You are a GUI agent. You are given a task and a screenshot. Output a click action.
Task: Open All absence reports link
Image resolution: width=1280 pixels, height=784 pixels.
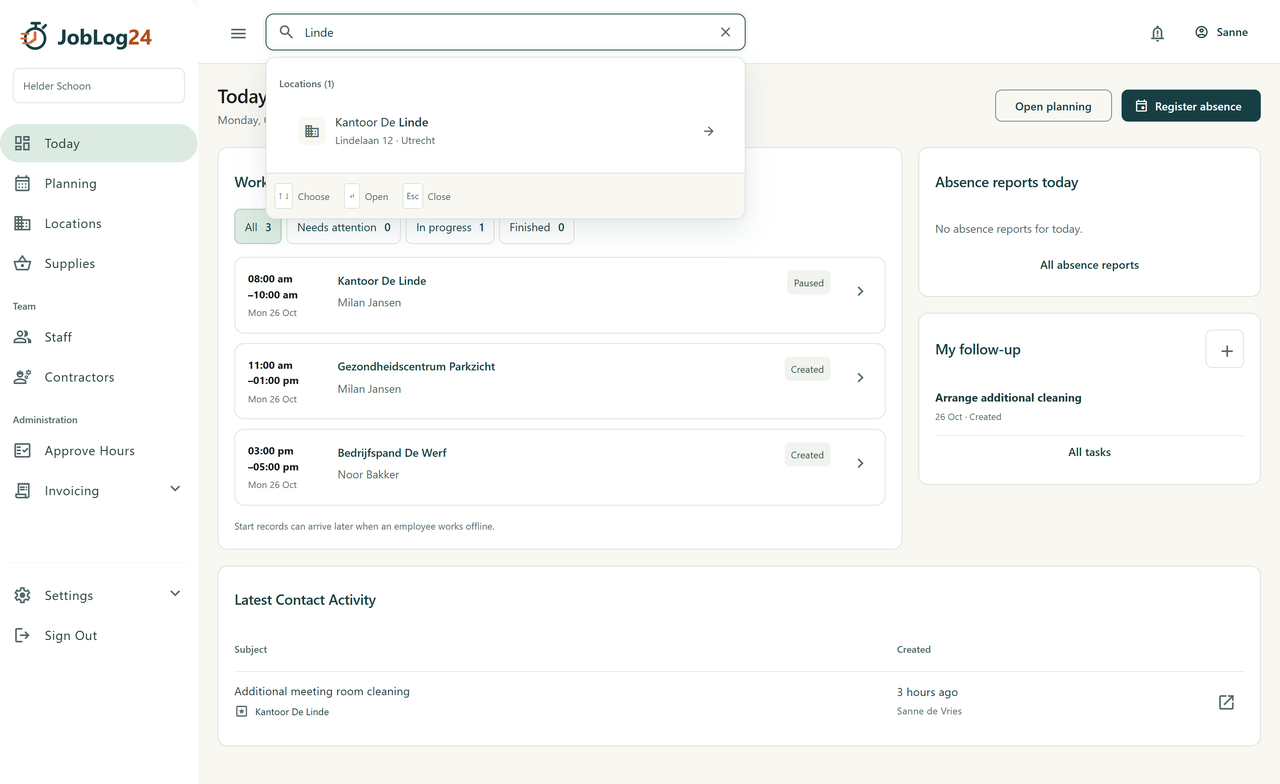click(x=1089, y=265)
